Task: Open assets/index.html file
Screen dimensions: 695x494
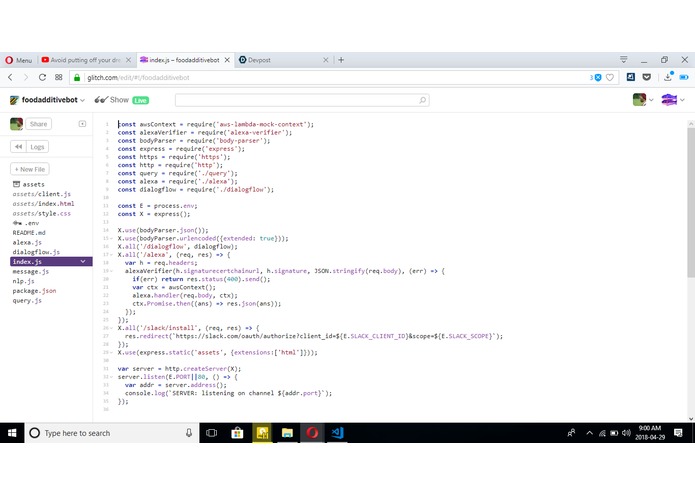Action: [x=43, y=204]
